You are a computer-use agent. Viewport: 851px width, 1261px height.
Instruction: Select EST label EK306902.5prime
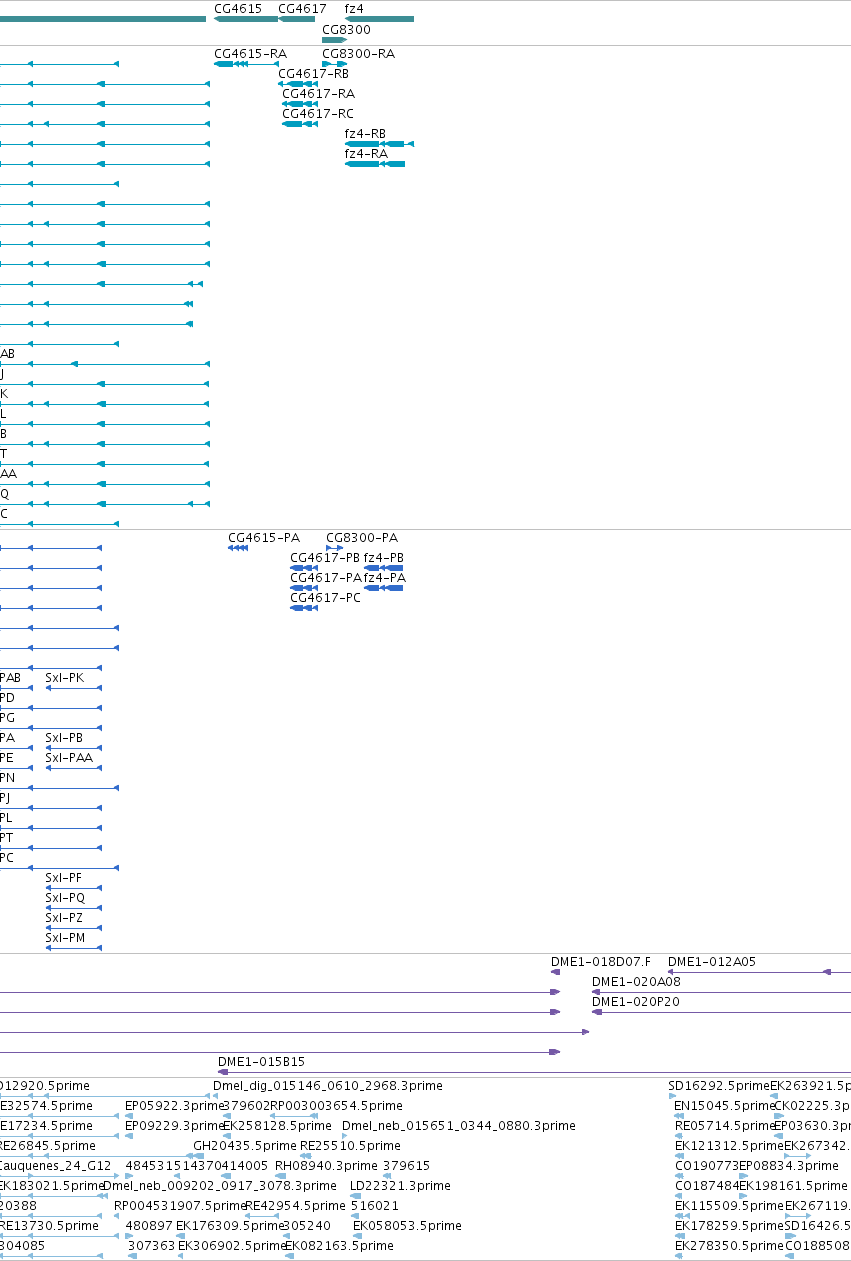pyautogui.click(x=231, y=1246)
